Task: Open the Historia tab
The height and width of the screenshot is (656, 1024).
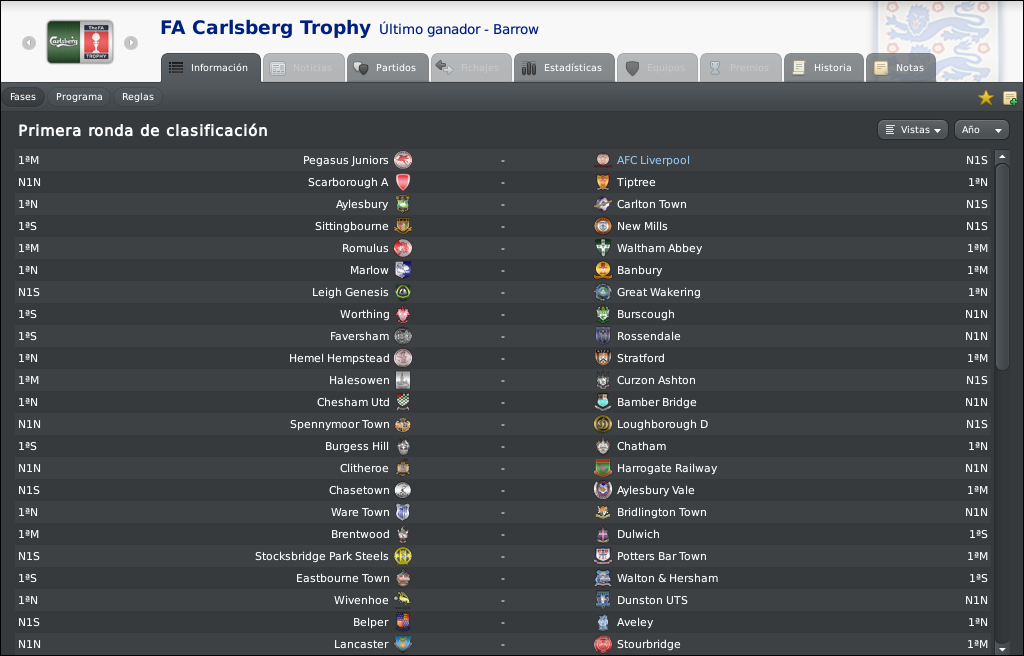Action: click(x=824, y=68)
